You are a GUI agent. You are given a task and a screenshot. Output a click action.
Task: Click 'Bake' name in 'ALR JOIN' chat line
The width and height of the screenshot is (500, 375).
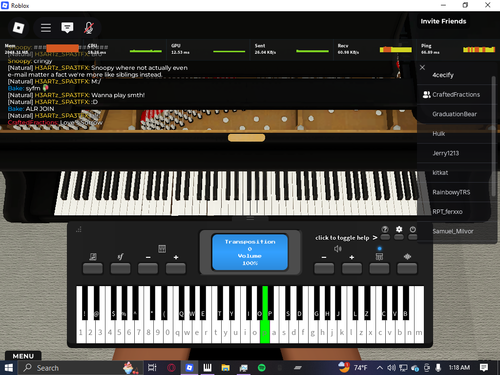pos(16,109)
